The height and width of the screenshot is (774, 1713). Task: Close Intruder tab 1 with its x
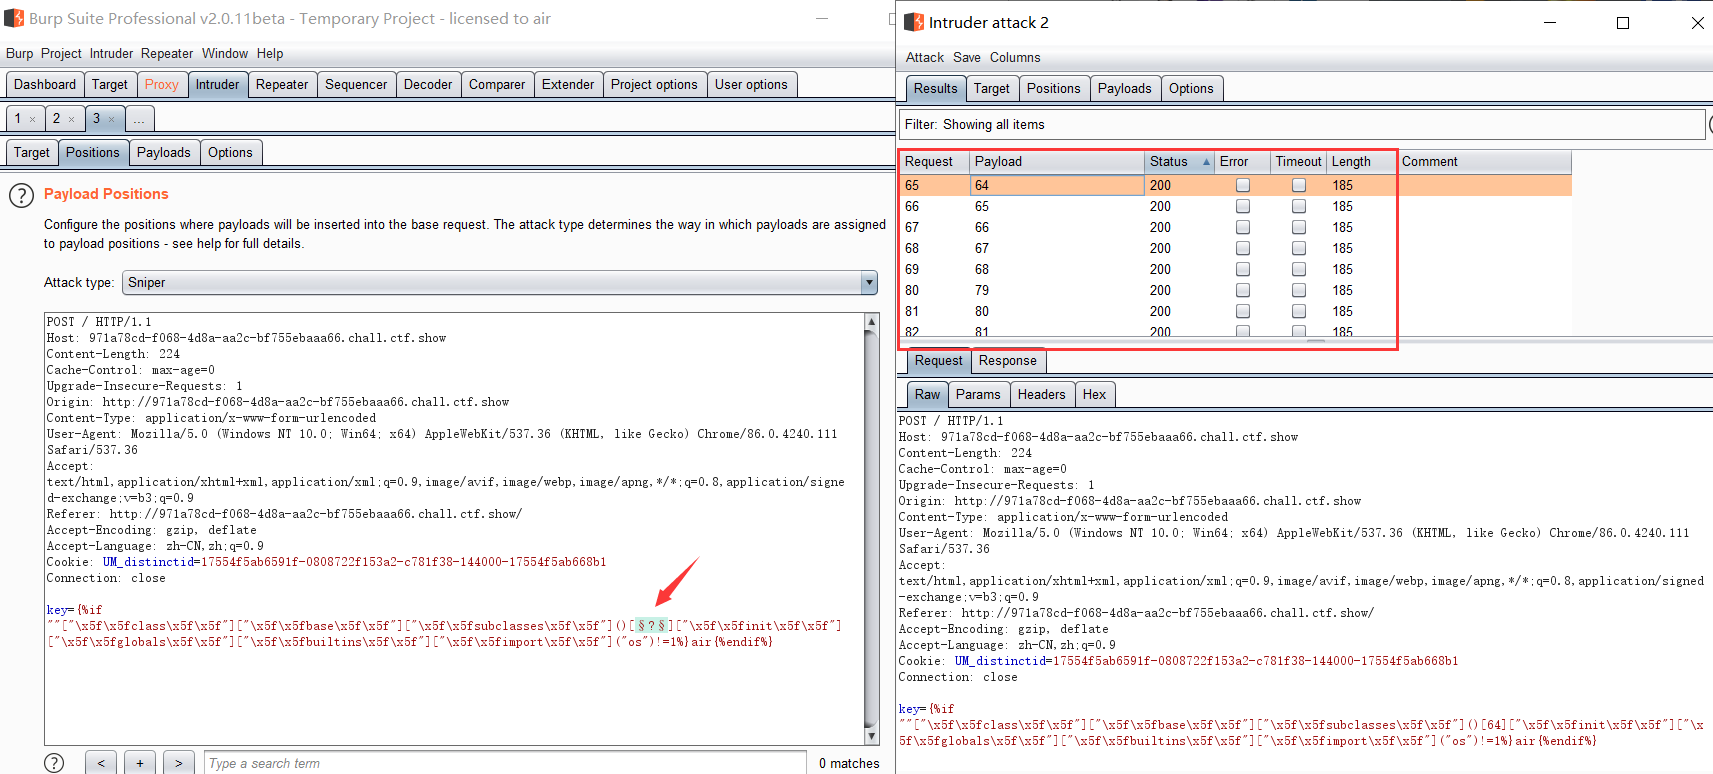[32, 119]
